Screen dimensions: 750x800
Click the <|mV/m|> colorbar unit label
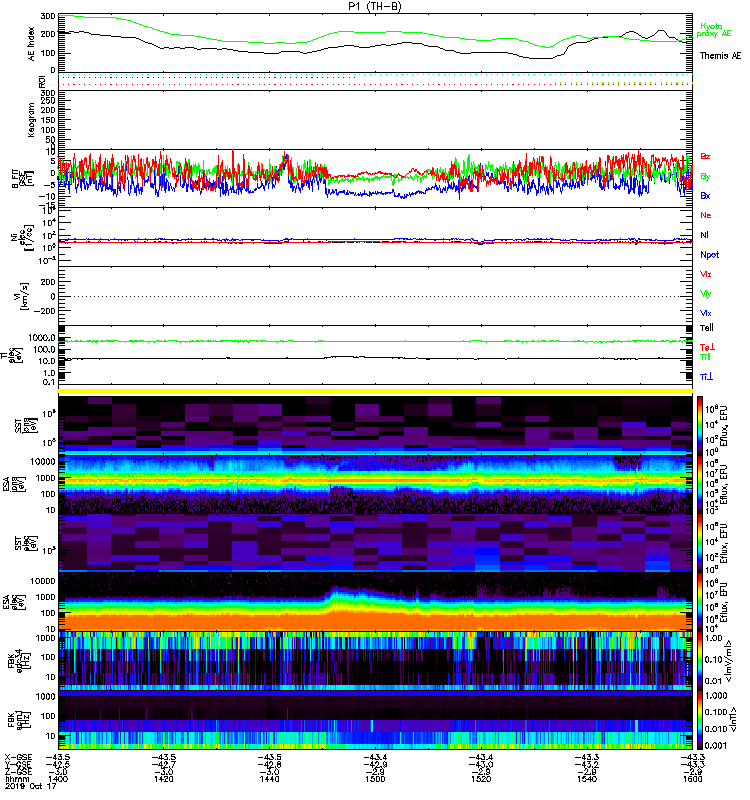730,661
